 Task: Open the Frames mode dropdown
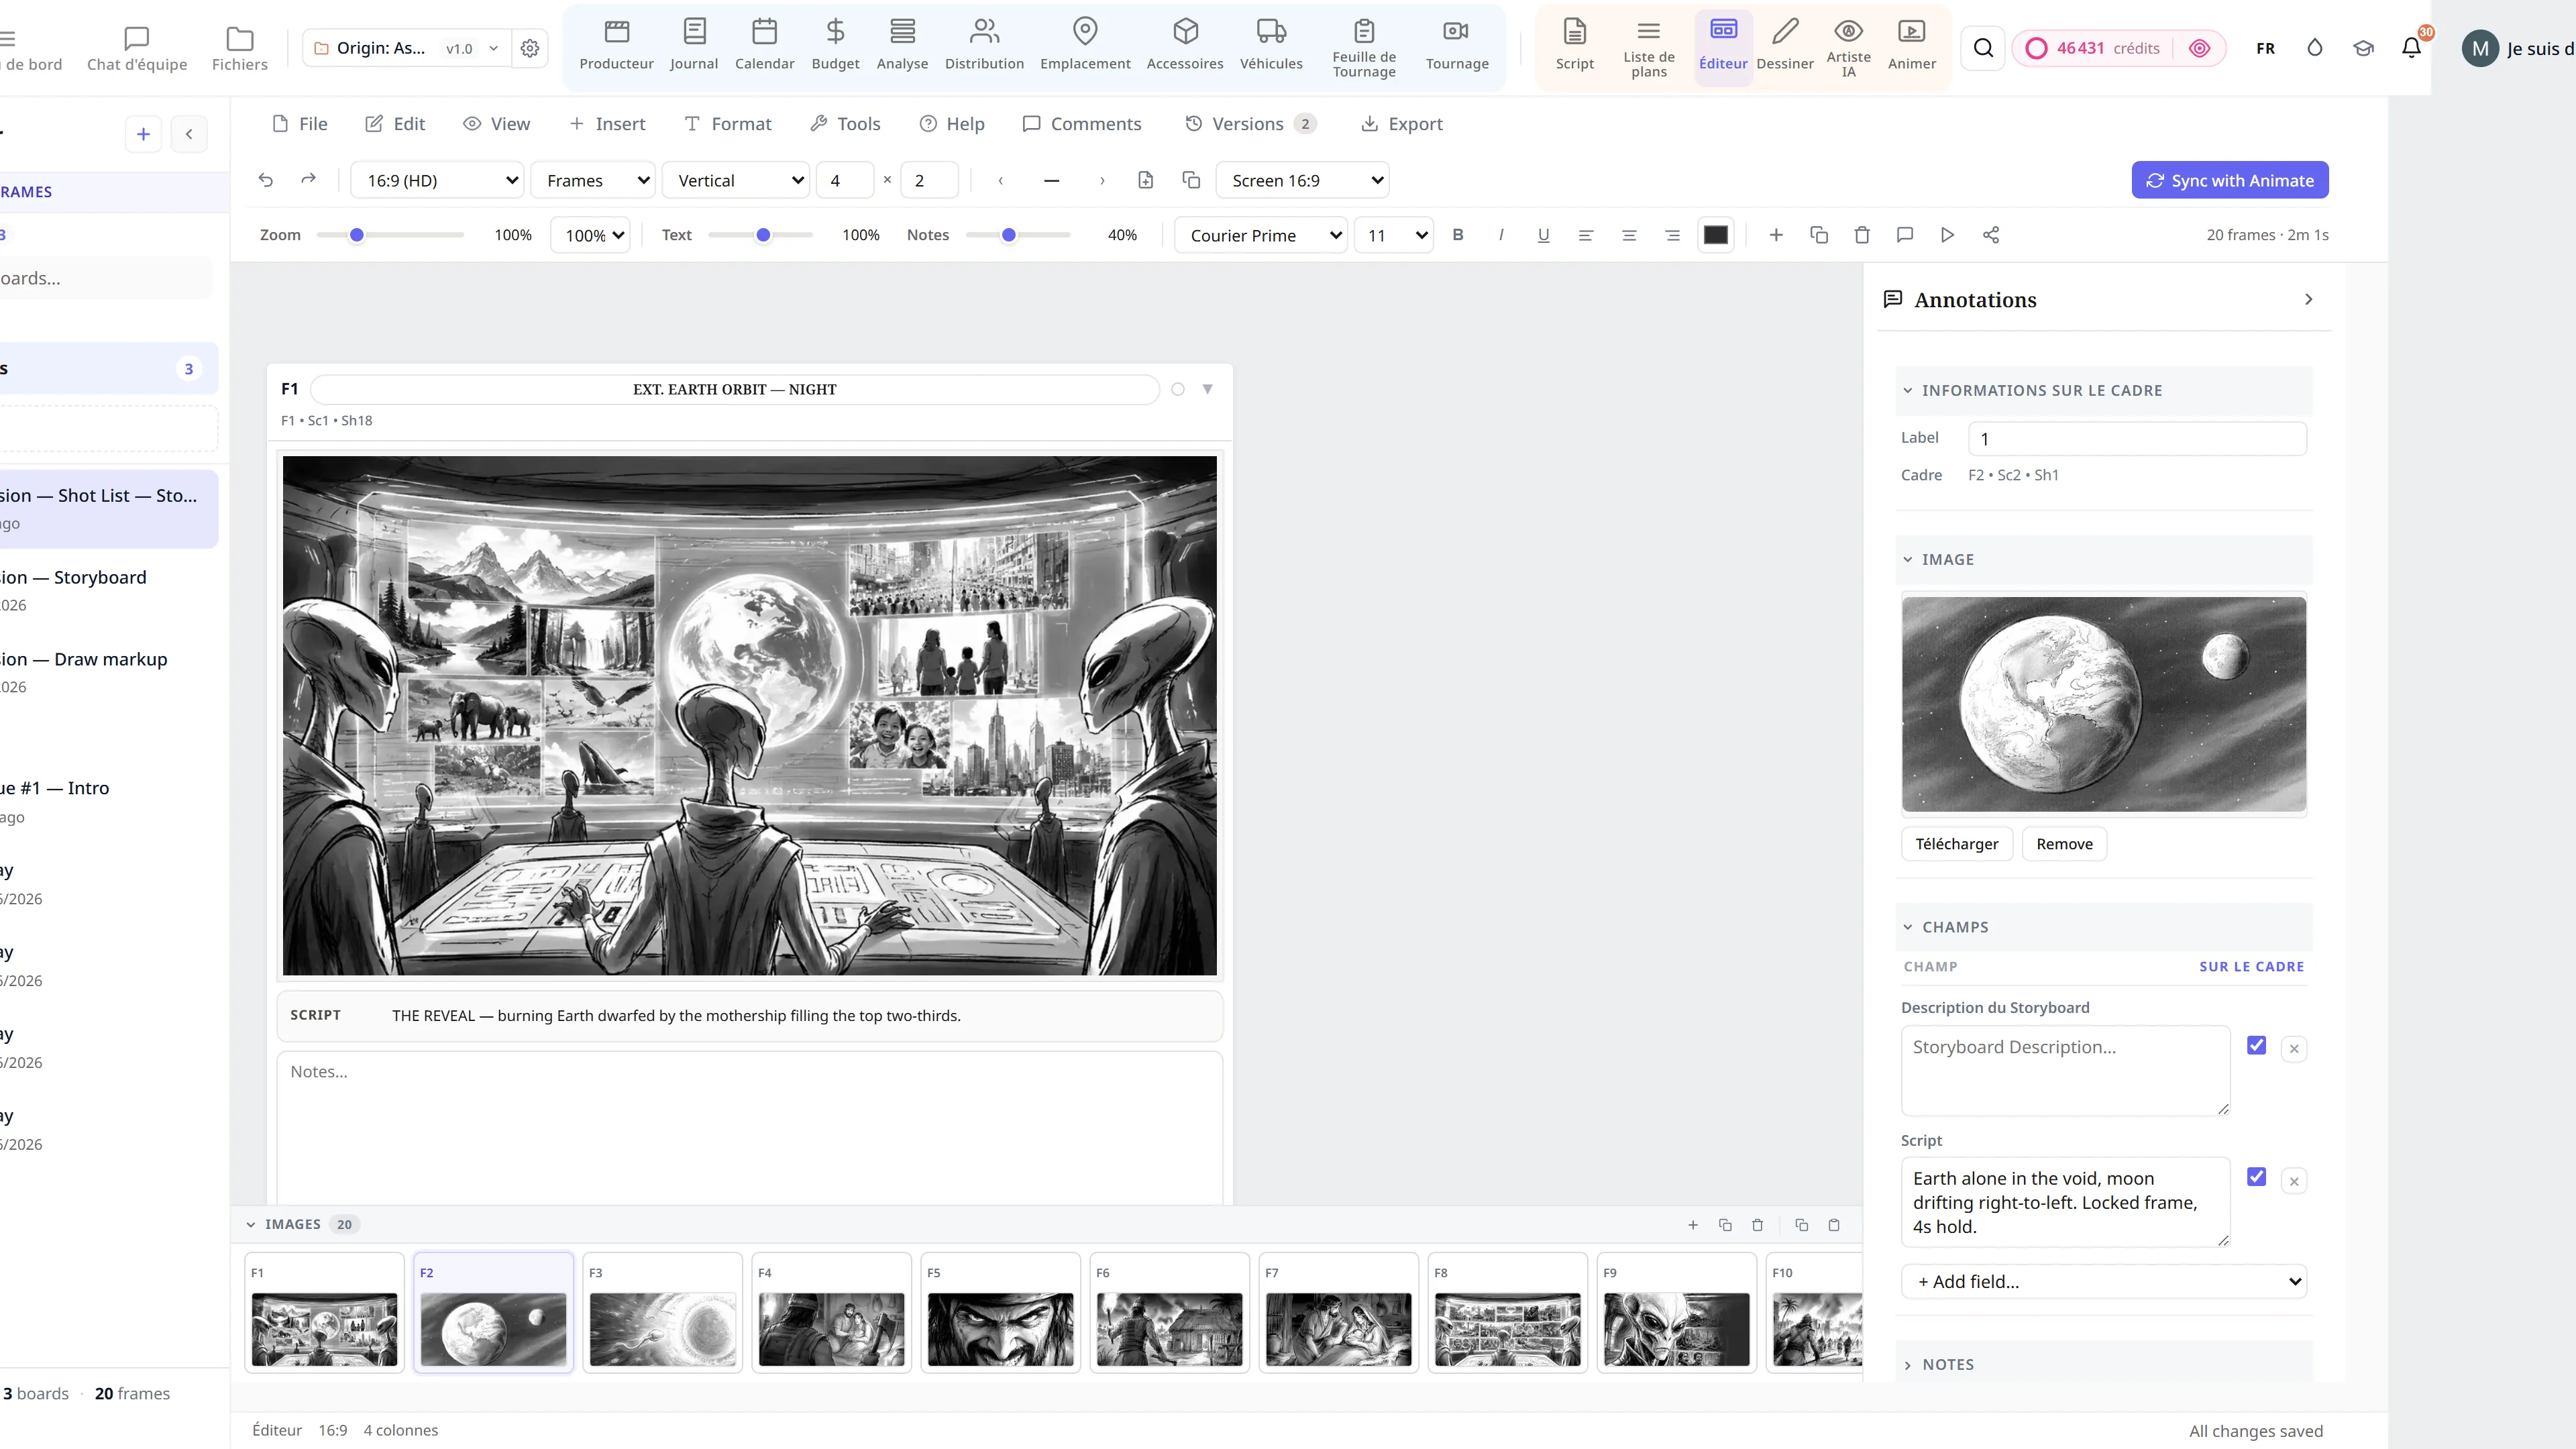click(593, 180)
